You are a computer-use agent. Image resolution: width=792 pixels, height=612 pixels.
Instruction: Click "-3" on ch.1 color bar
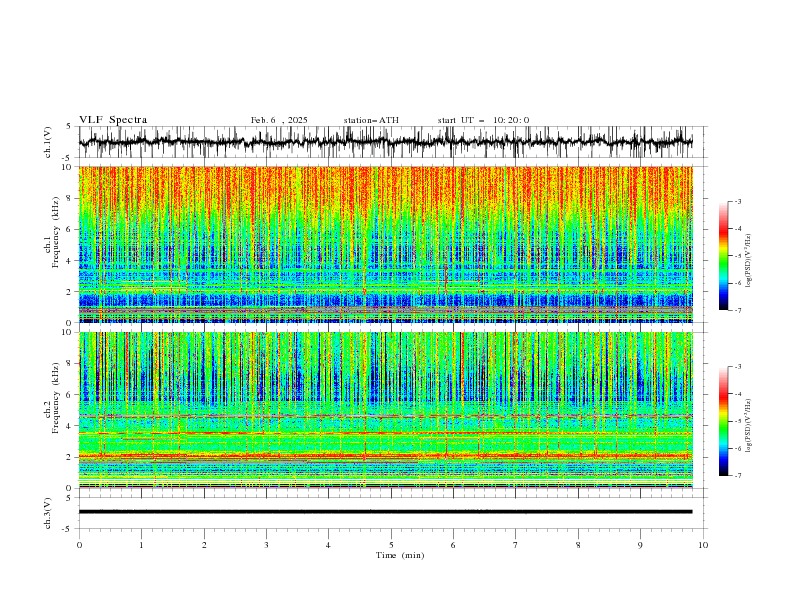pos(737,201)
